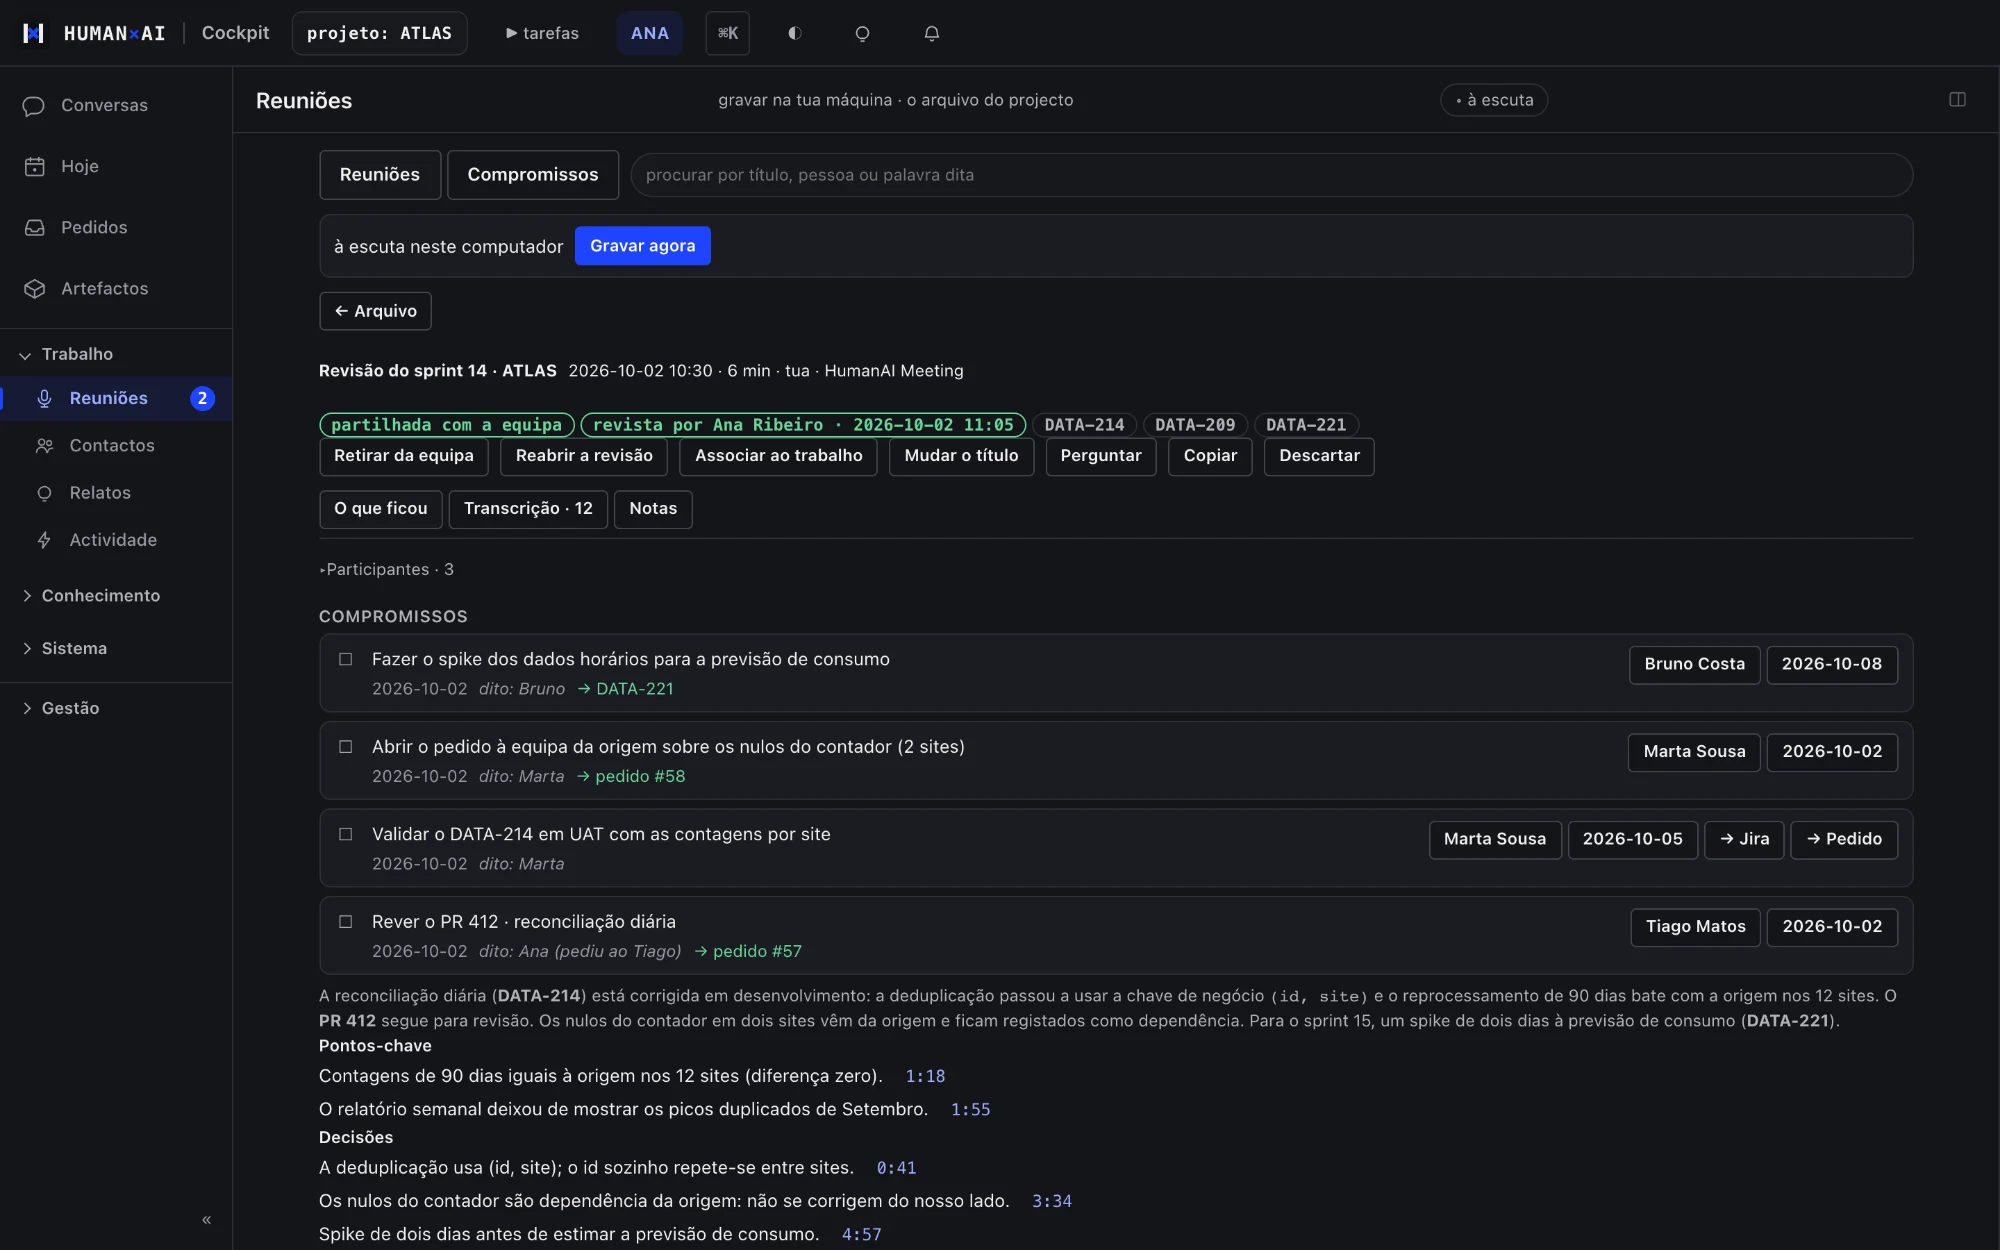
Task: Click the Descartar button
Action: point(1319,456)
